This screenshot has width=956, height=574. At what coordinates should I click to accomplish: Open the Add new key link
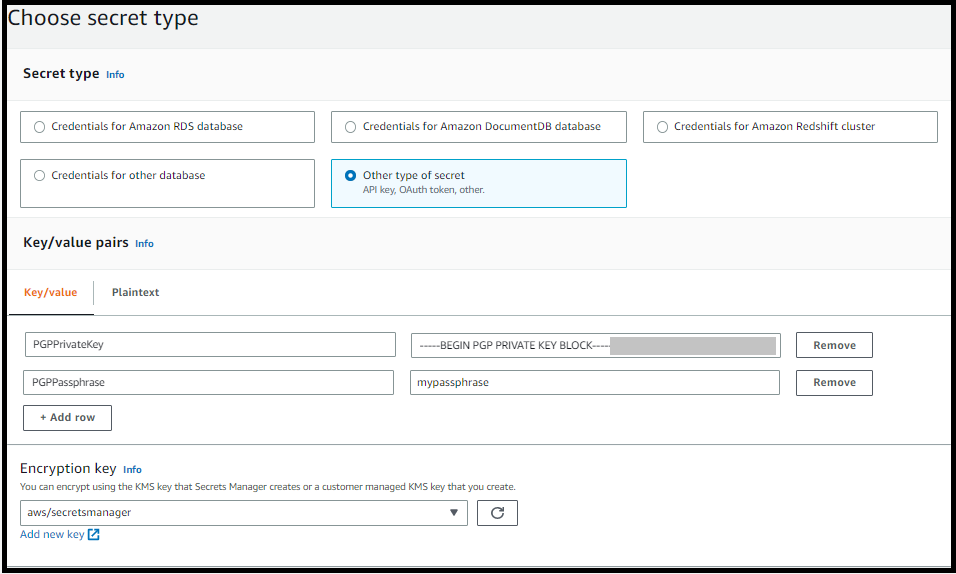(52, 535)
